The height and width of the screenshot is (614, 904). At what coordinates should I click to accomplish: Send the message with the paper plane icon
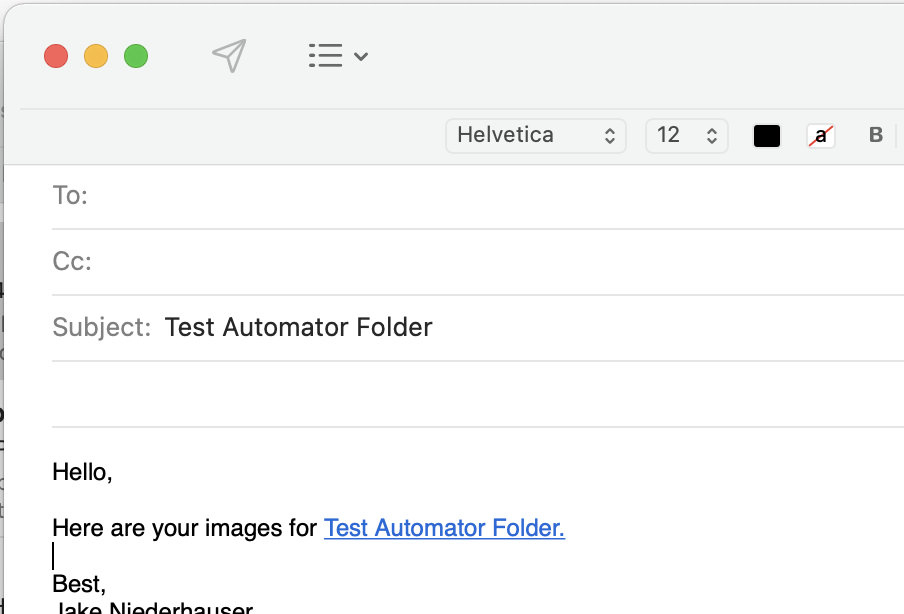[229, 56]
